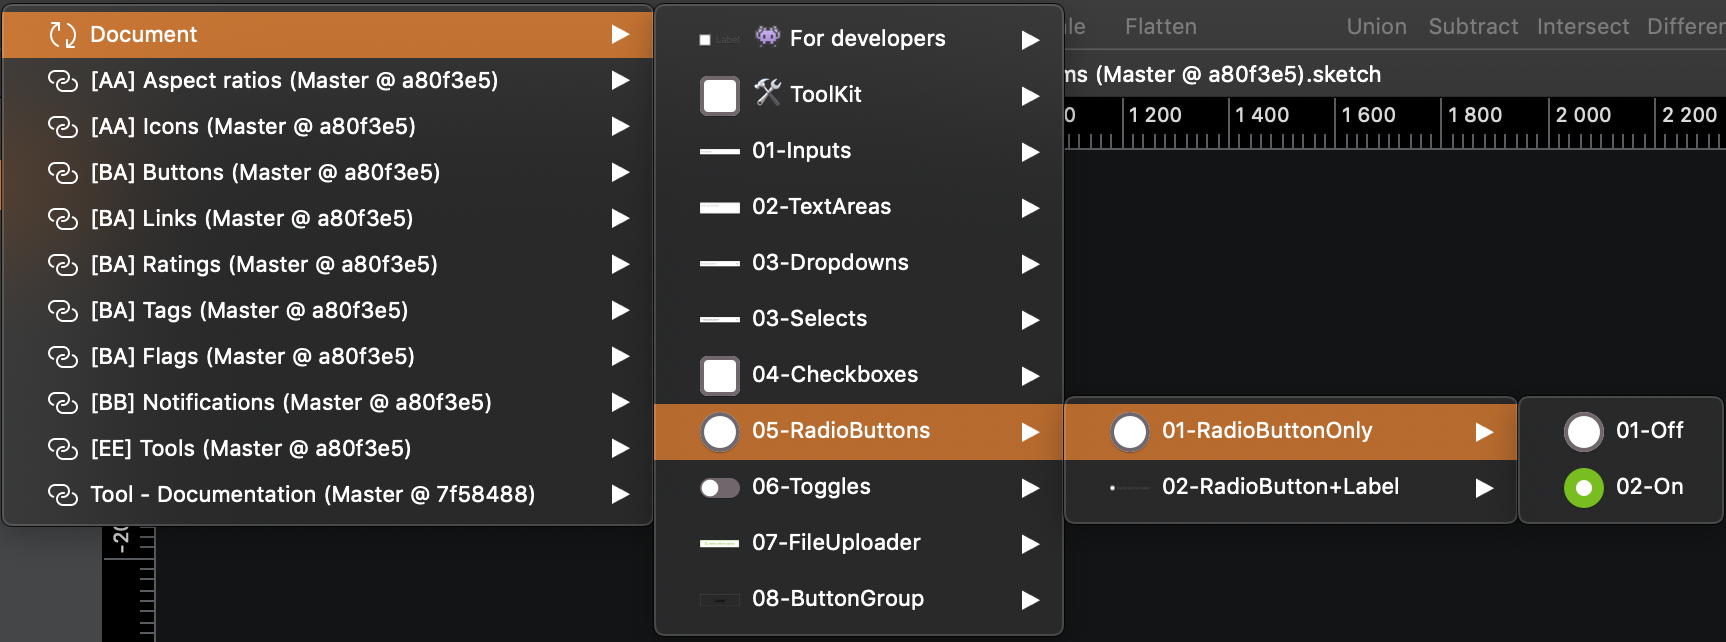Select the 01-Off radio button symbol
The height and width of the screenshot is (642, 1726).
pyautogui.click(x=1583, y=431)
